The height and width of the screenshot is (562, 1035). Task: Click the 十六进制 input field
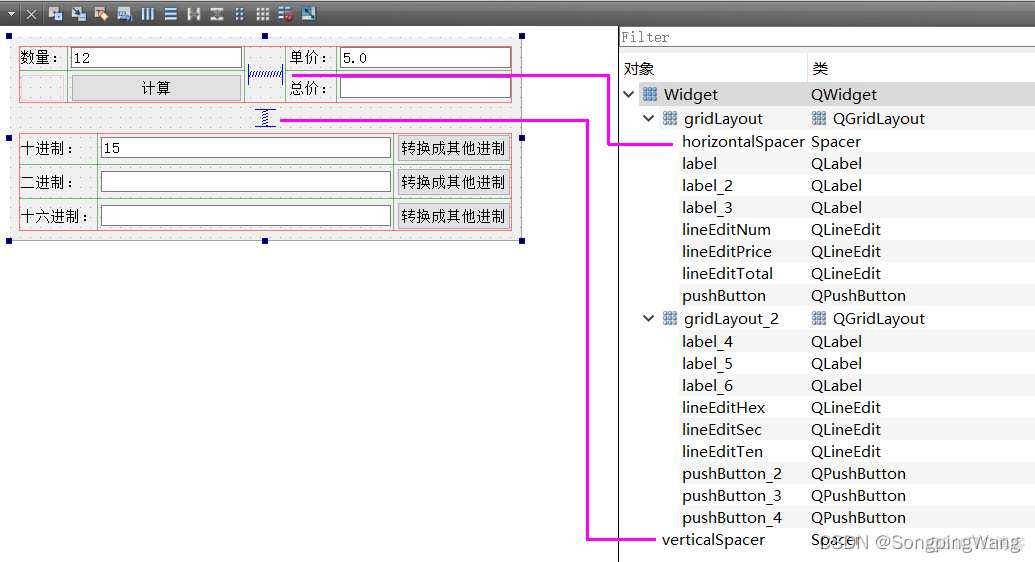(246, 216)
